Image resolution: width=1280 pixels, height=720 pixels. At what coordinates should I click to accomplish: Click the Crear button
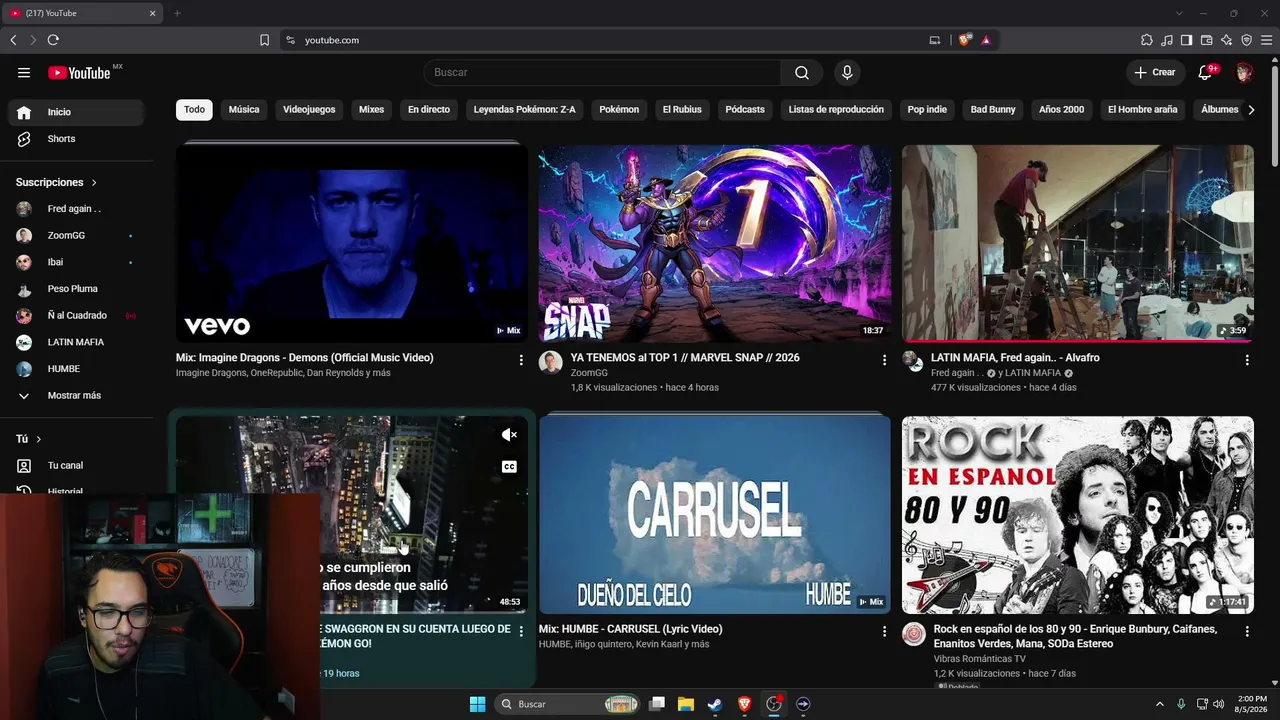point(1155,72)
